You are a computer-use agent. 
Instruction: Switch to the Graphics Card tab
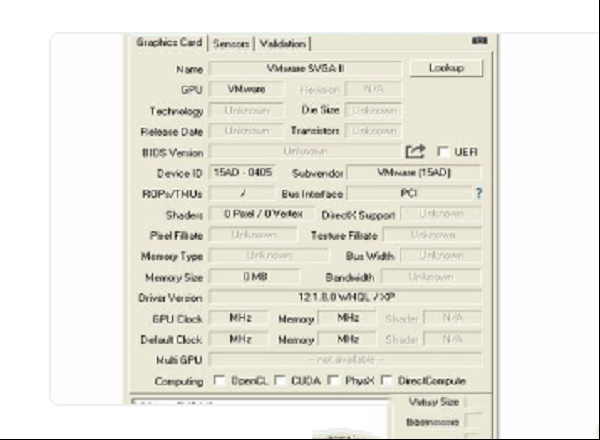169,42
